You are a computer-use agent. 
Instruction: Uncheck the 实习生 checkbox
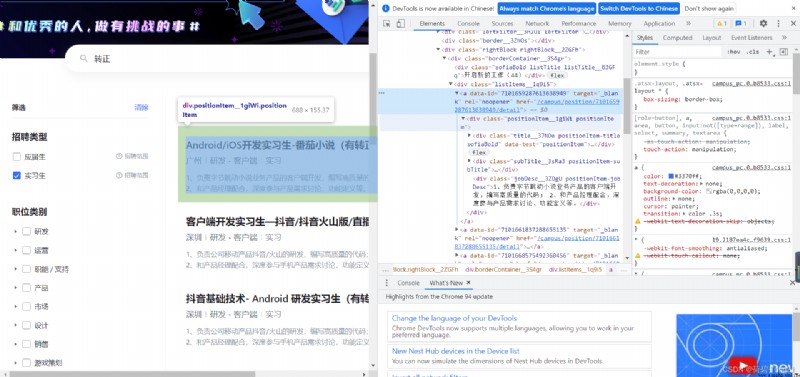(x=16, y=175)
